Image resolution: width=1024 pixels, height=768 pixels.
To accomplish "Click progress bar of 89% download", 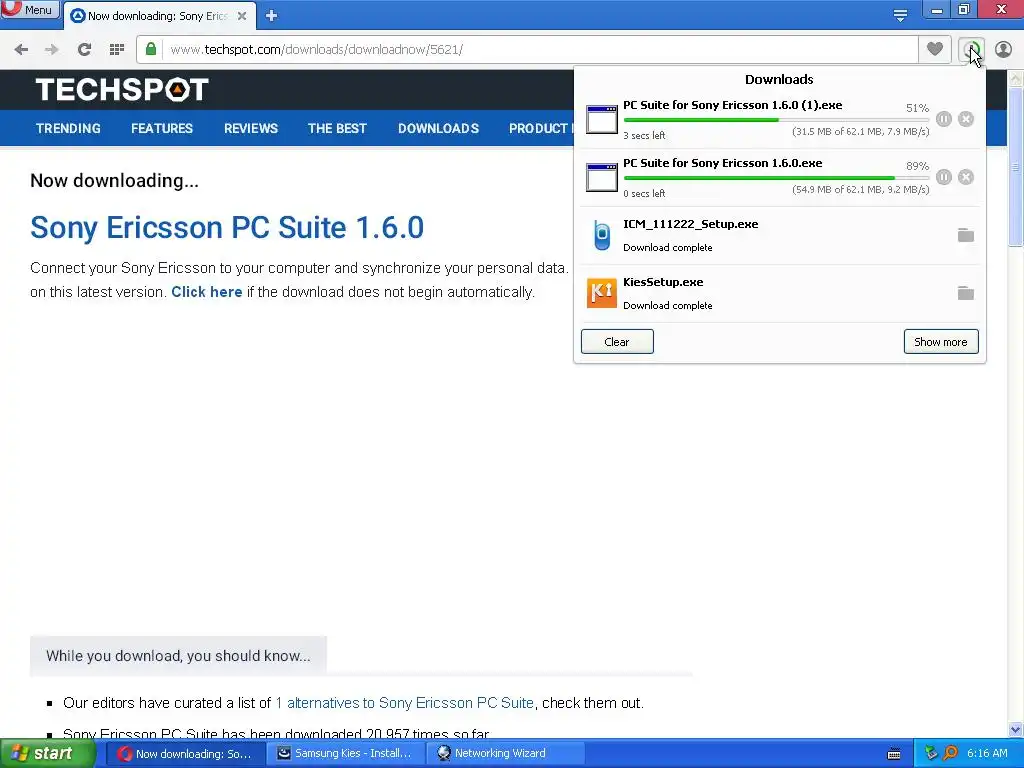I will [x=776, y=178].
